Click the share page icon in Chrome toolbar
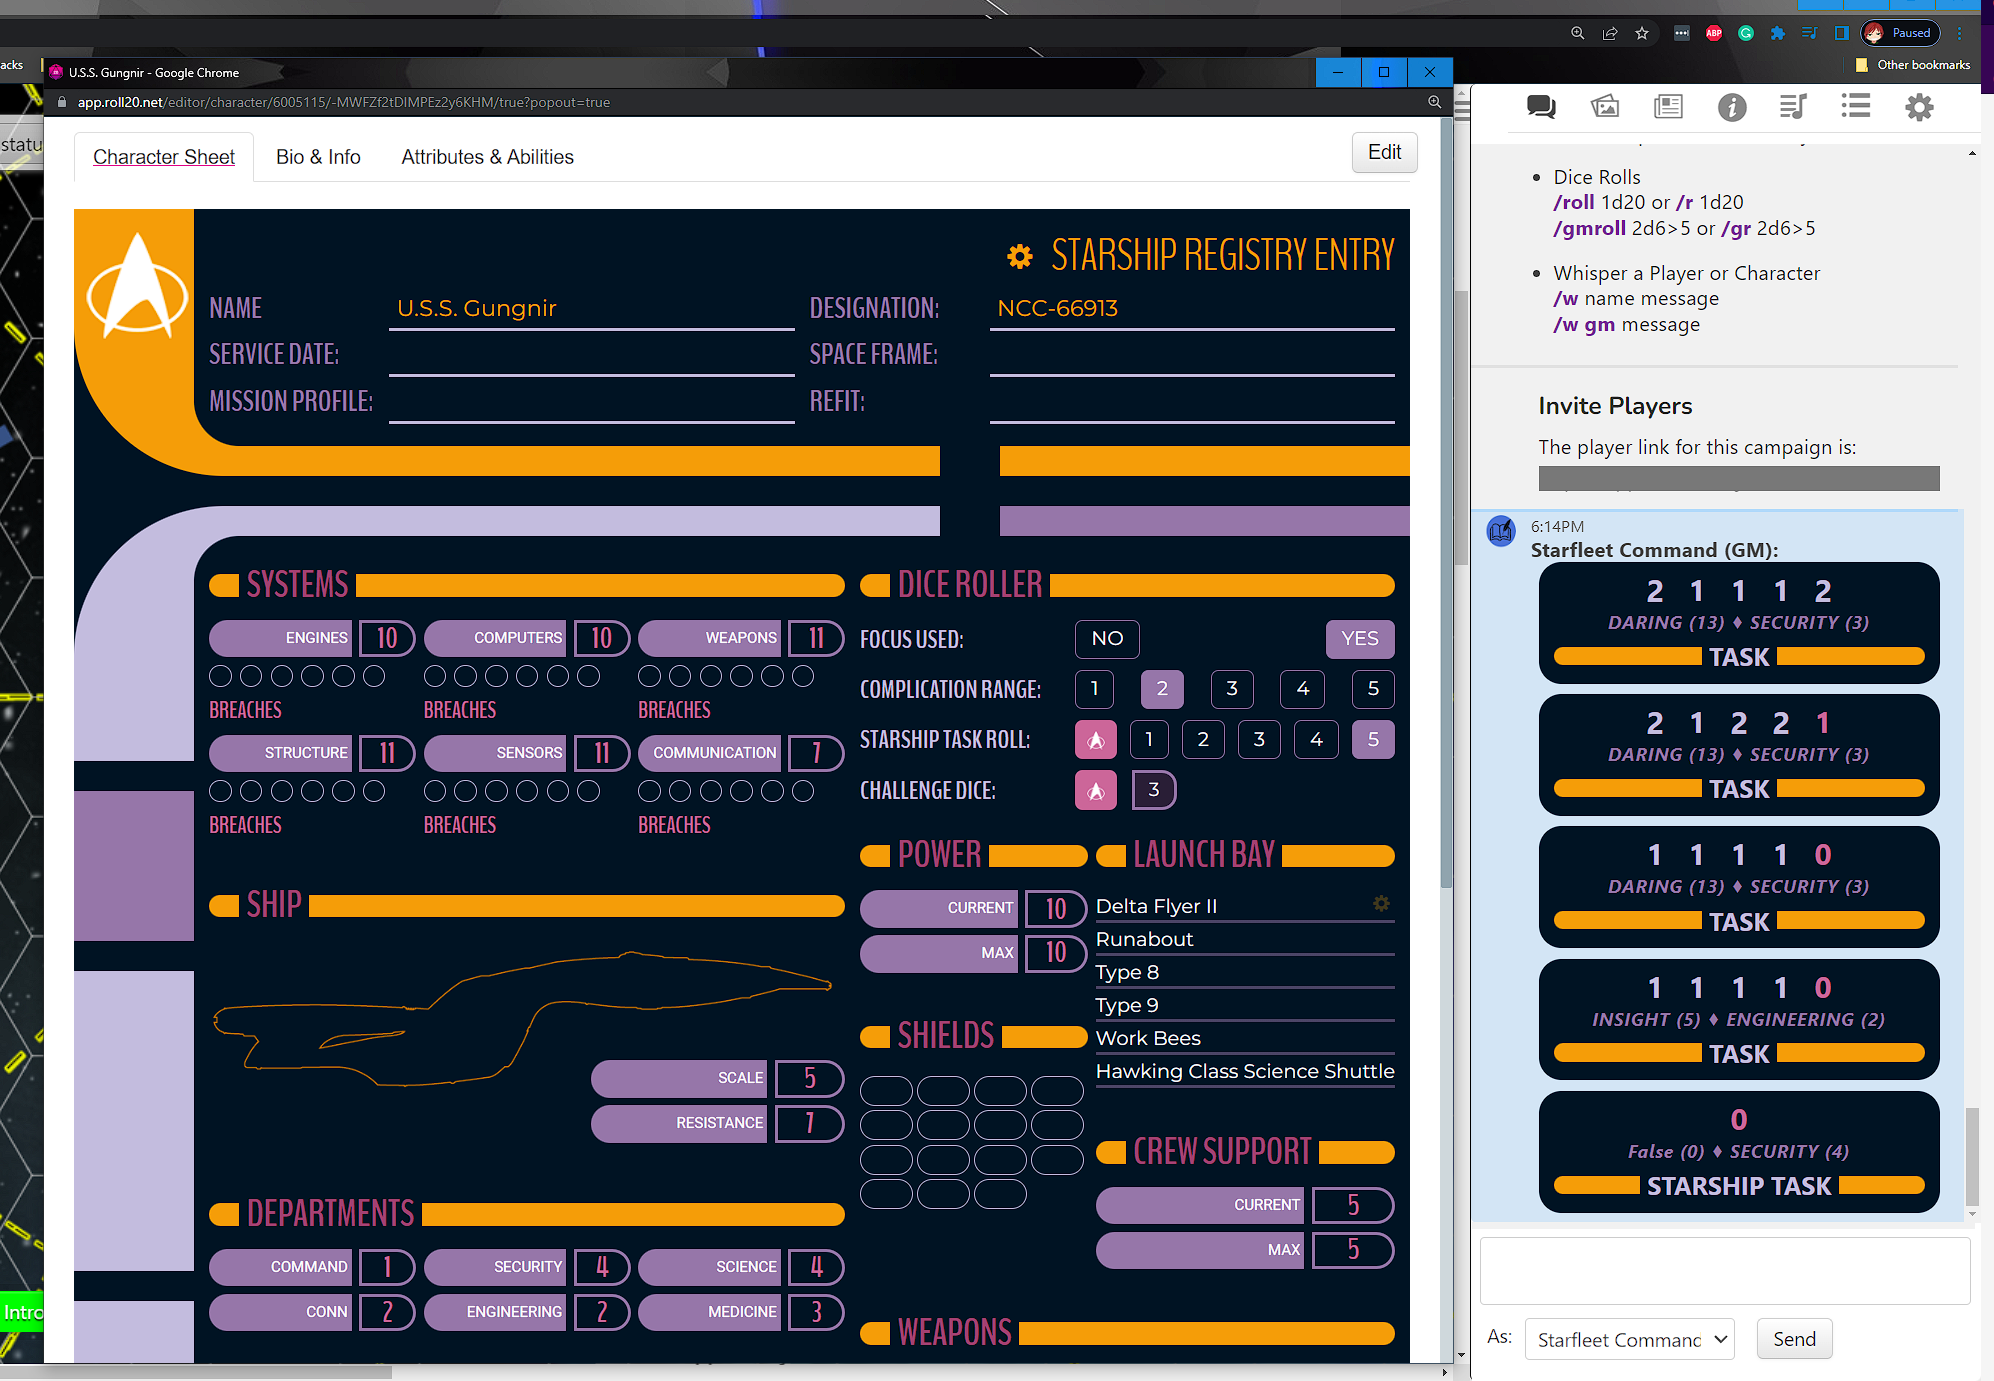1994x1381 pixels. click(x=1610, y=33)
